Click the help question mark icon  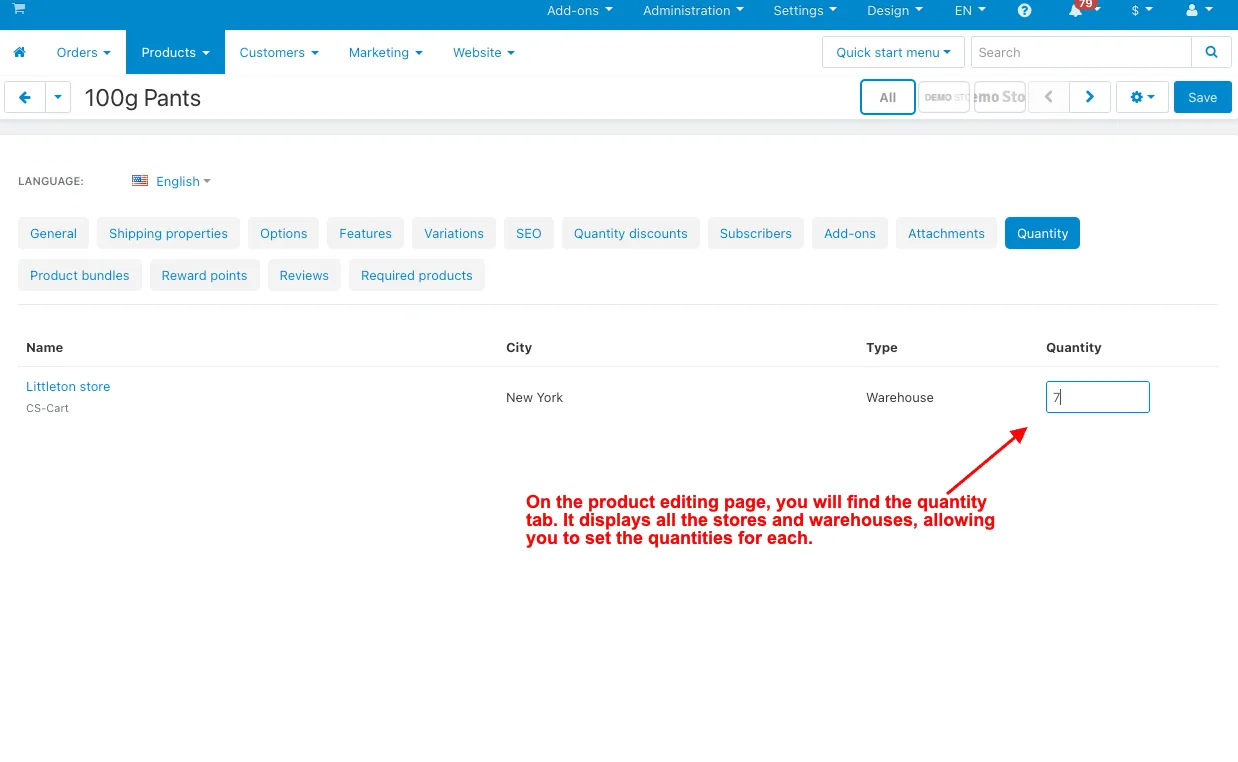pyautogui.click(x=1024, y=11)
